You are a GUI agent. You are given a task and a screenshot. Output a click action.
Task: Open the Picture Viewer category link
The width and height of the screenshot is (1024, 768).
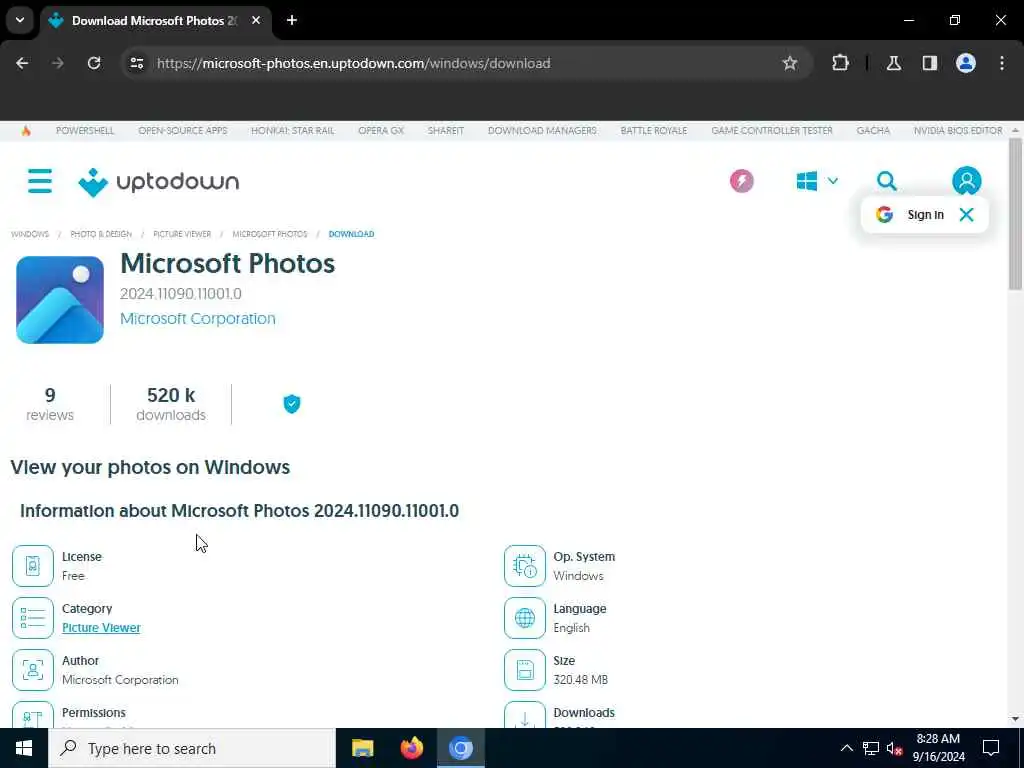101,628
